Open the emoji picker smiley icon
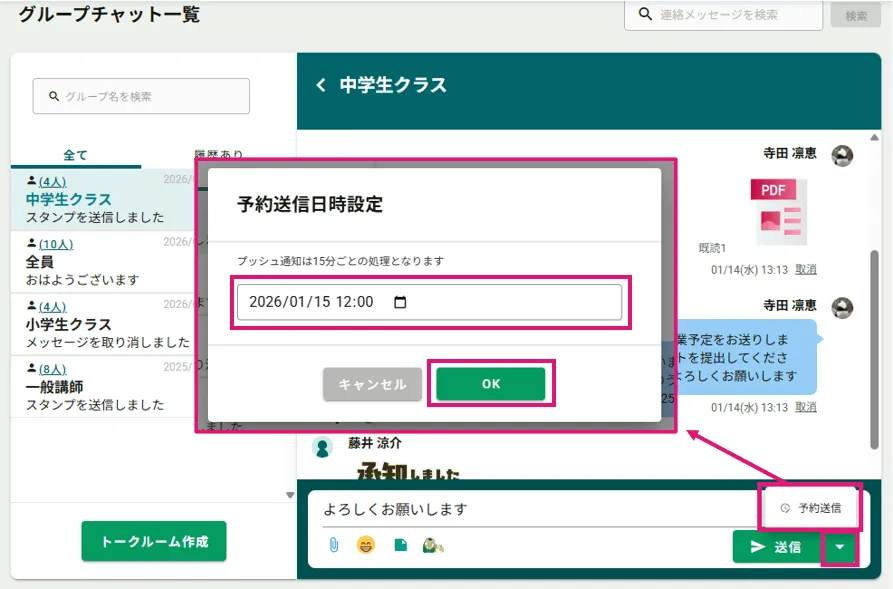Viewport: 893px width, 589px height. (366, 545)
